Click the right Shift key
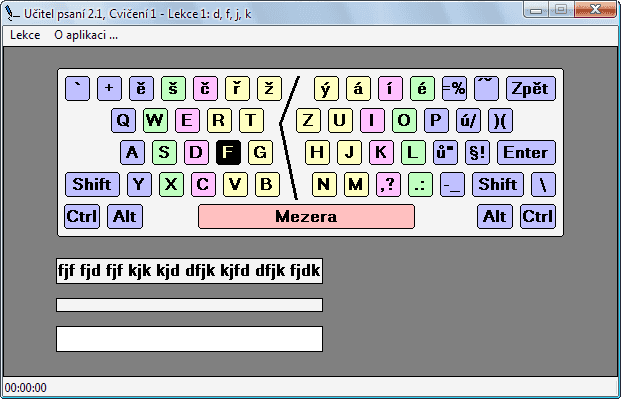 point(498,184)
